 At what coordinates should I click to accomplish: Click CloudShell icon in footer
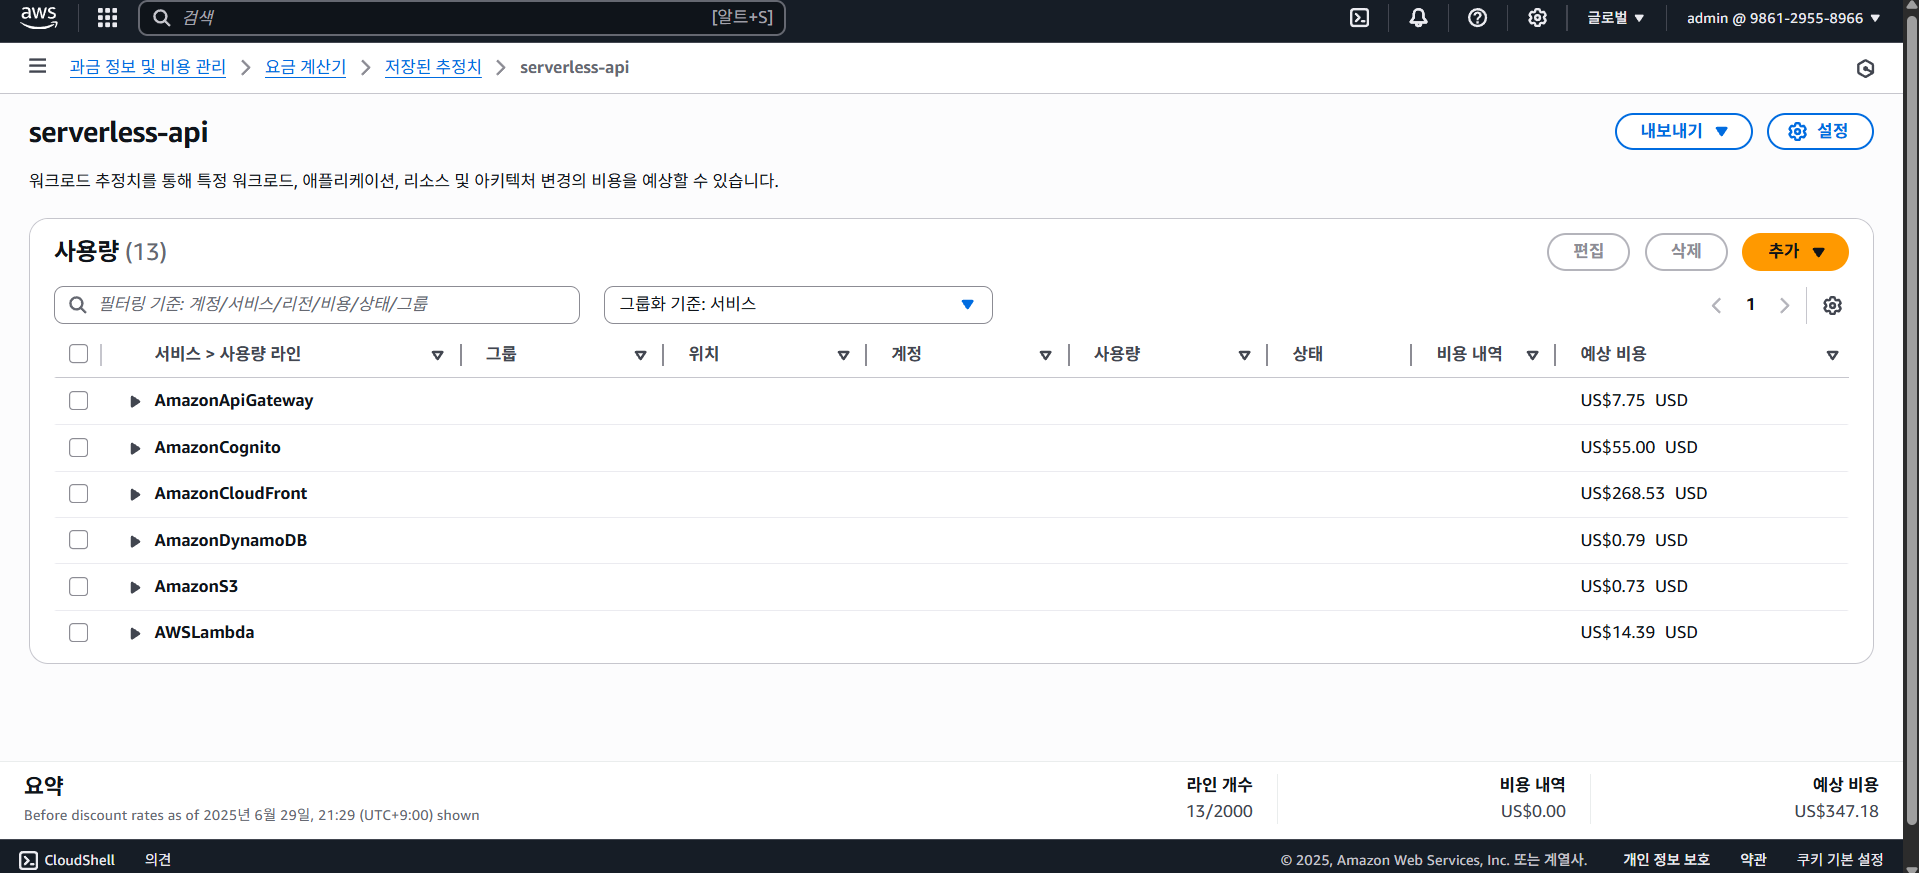tap(28, 860)
